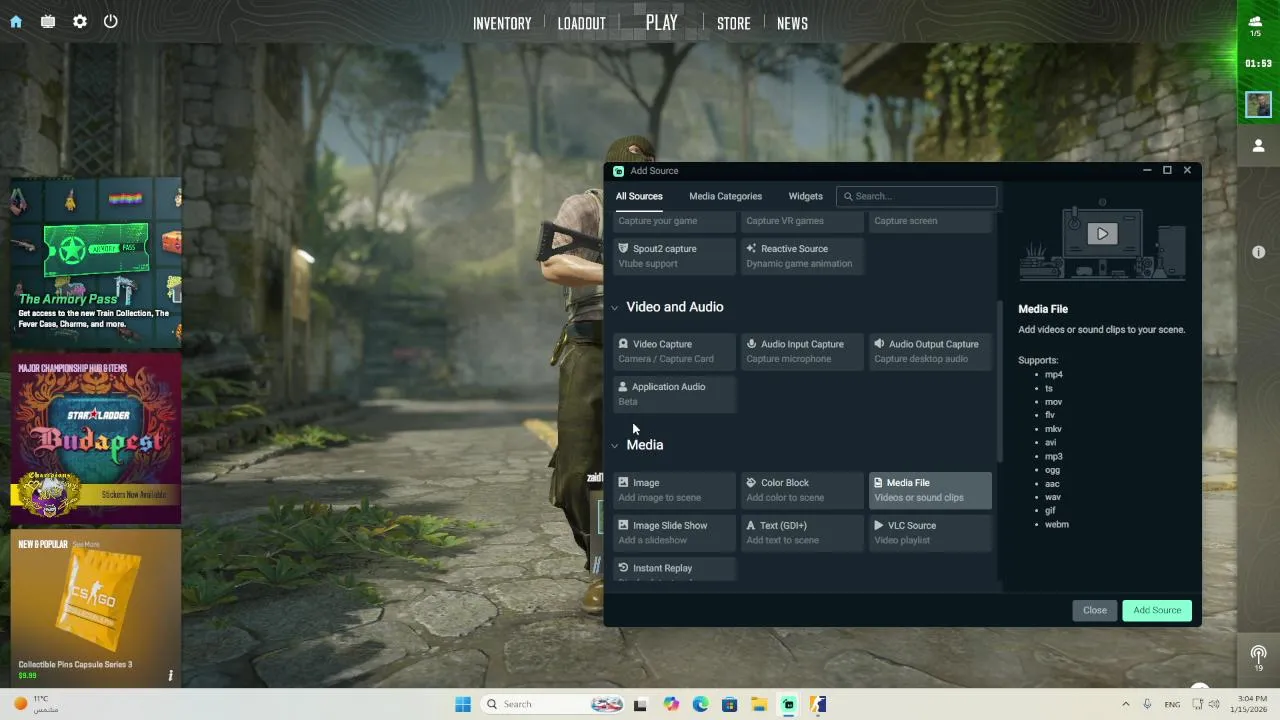Open the Budapest Major Championship banner
The image size is (1280, 720).
pyautogui.click(x=96, y=438)
